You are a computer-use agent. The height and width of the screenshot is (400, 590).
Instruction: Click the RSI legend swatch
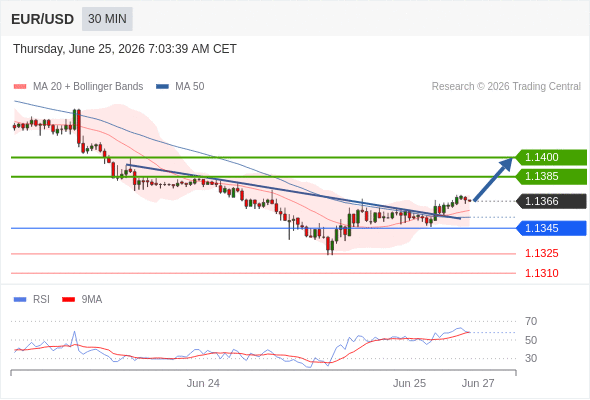(20, 300)
